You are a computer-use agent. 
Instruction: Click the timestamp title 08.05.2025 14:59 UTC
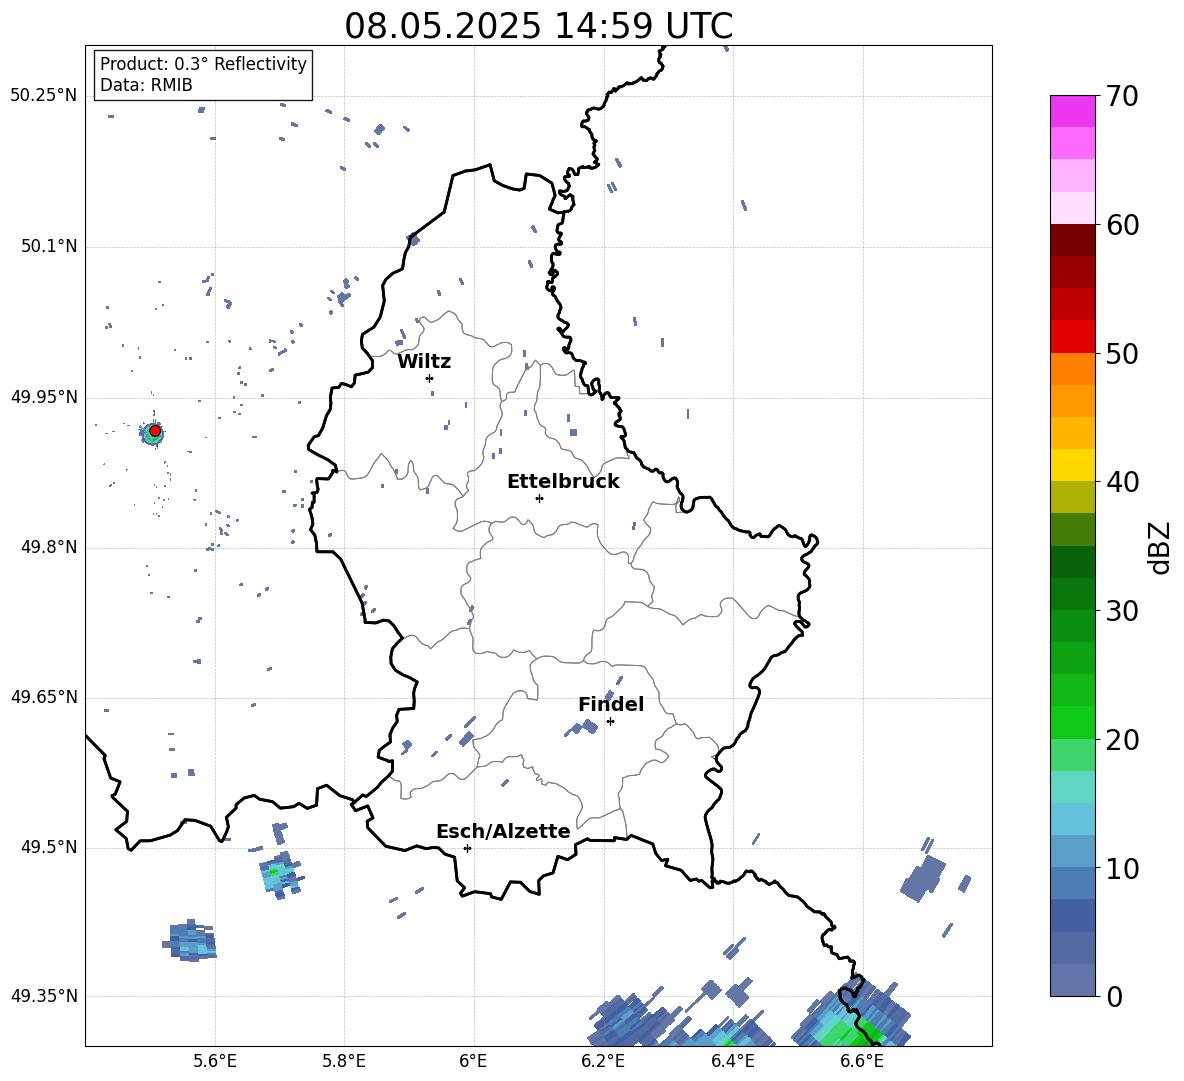[x=538, y=26]
